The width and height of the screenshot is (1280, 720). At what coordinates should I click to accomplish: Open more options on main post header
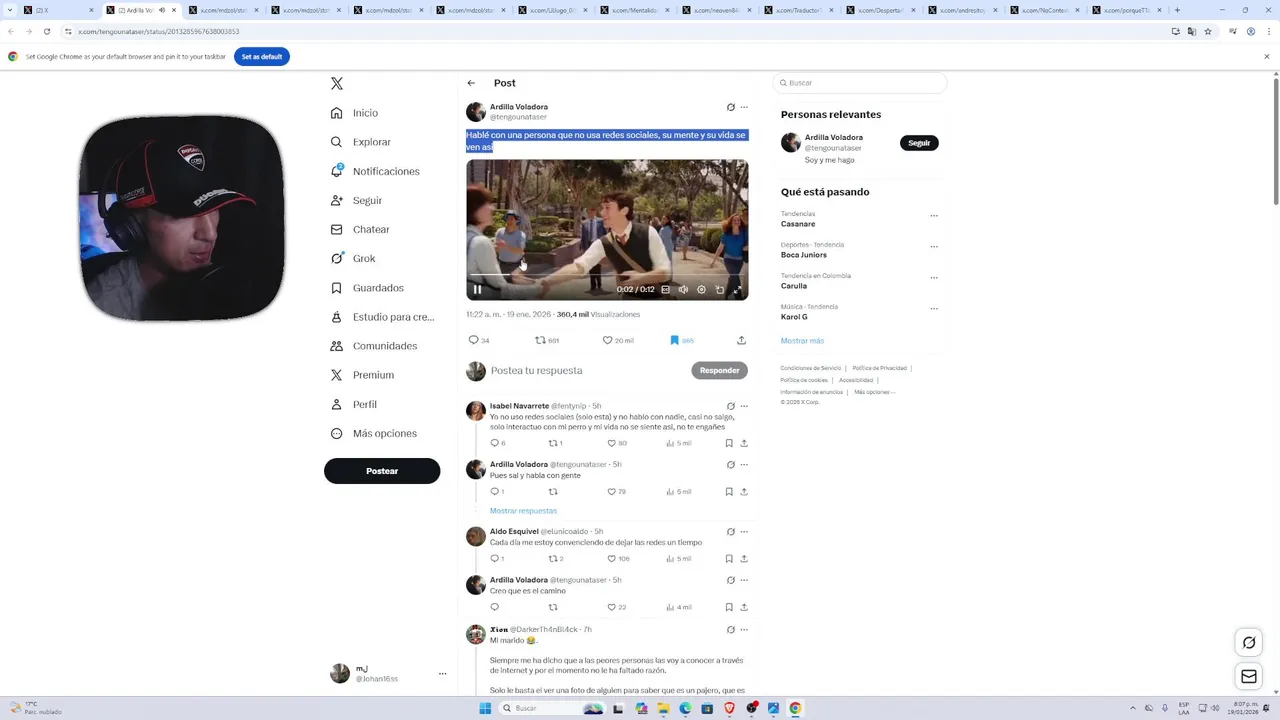(x=744, y=107)
